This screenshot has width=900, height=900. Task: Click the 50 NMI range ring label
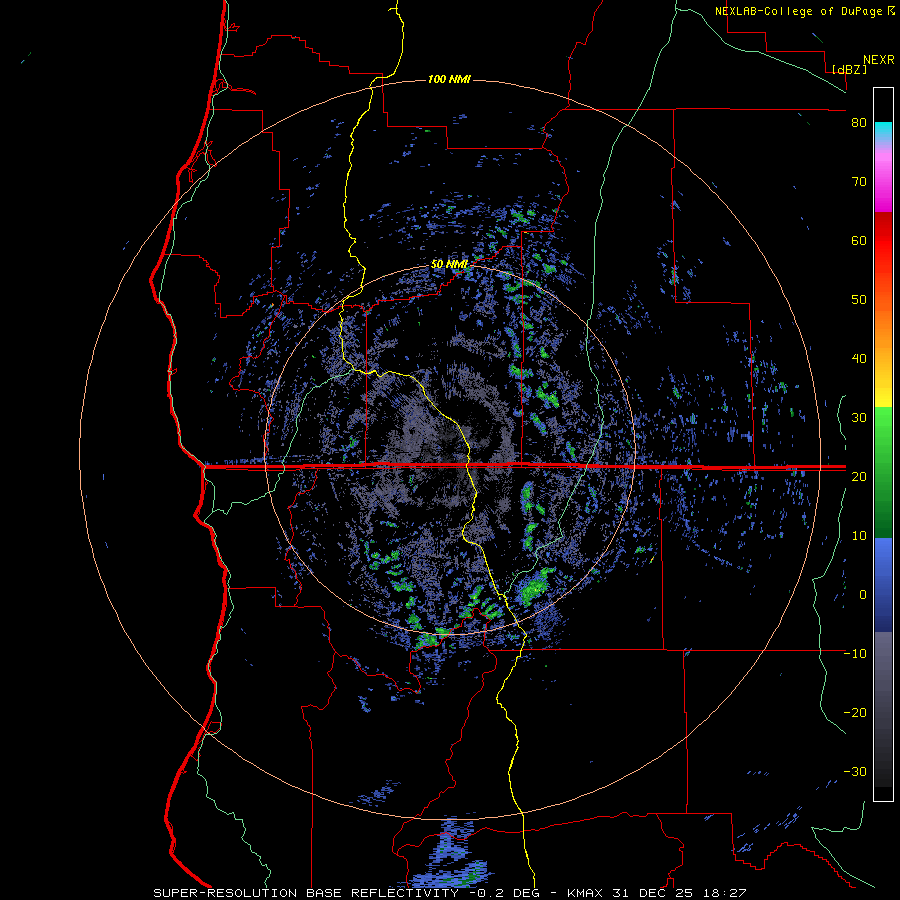pyautogui.click(x=449, y=265)
